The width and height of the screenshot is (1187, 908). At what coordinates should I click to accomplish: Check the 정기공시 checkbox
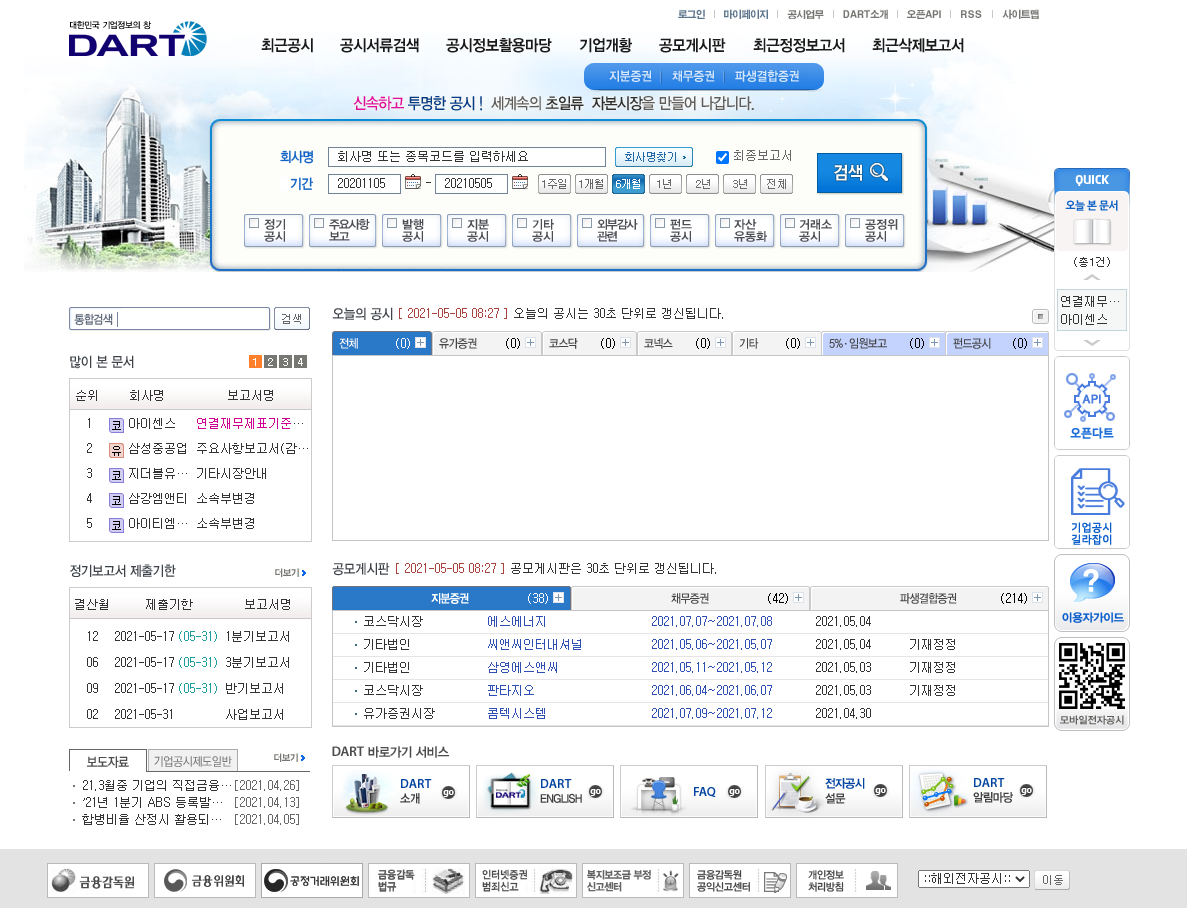point(254,223)
